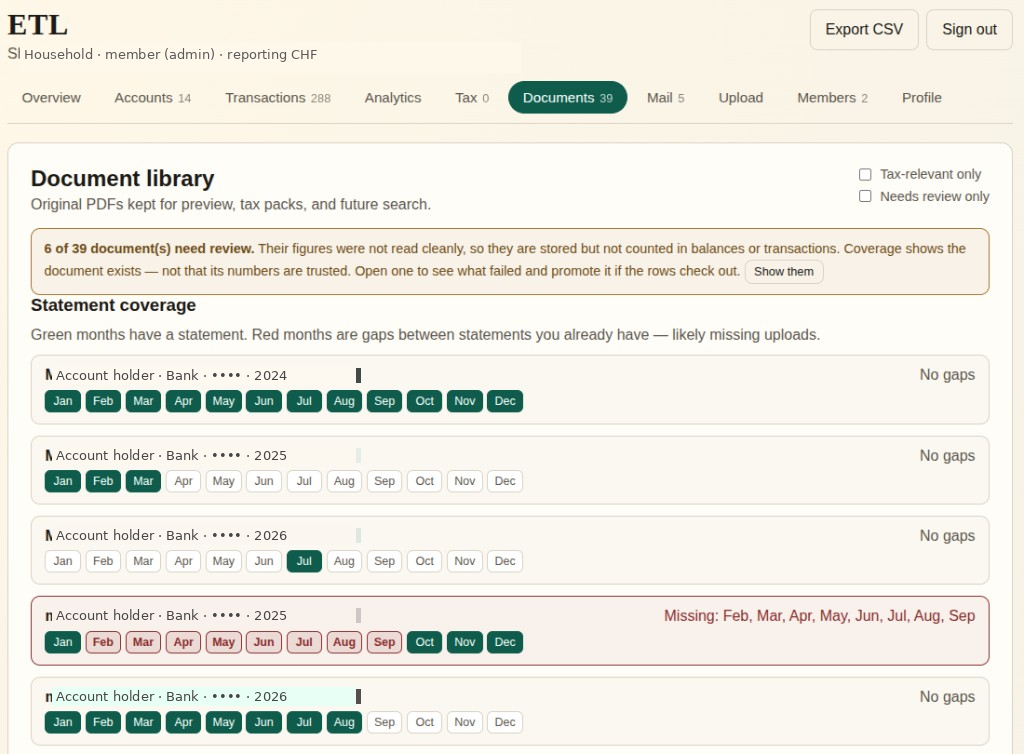The height and width of the screenshot is (754, 1024).
Task: Enable Needs review only checkbox
Action: click(865, 196)
